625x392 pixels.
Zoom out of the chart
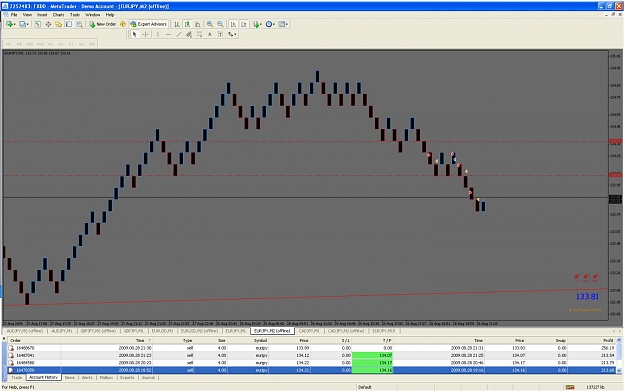pyautogui.click(x=220, y=24)
